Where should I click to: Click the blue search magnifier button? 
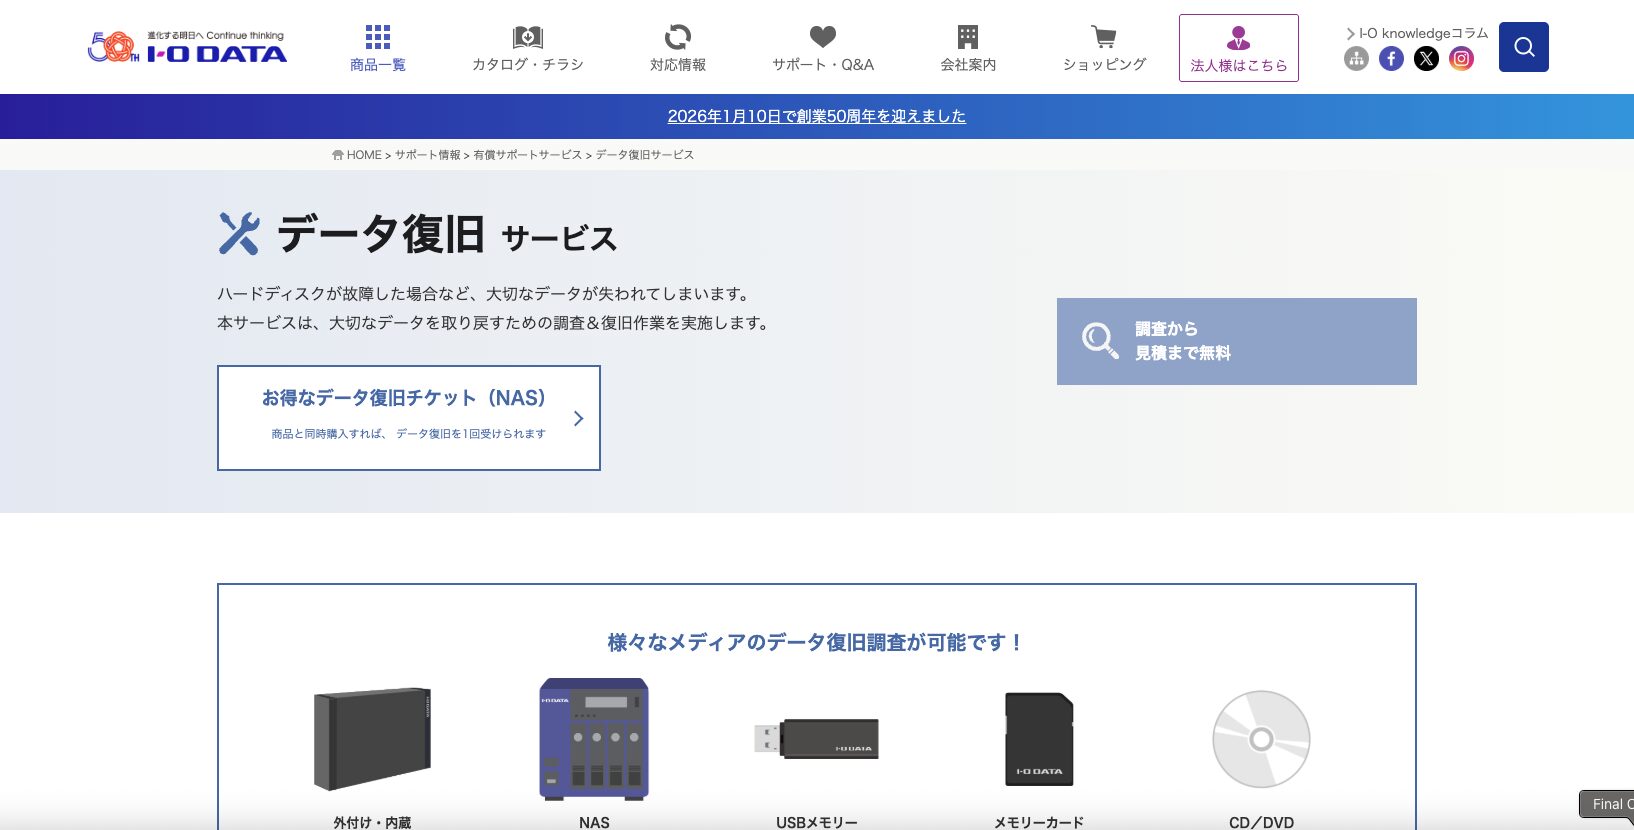[1524, 47]
